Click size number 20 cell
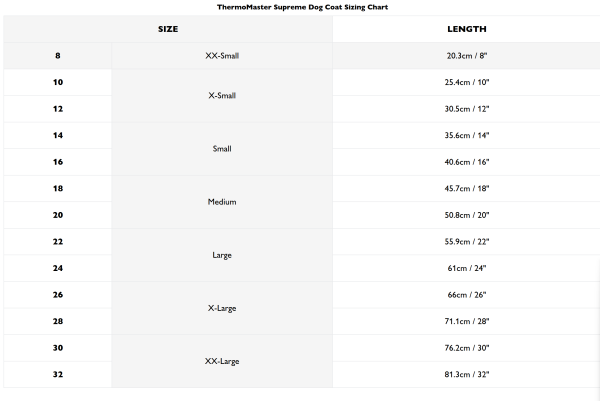This screenshot has width=600, height=401. point(57,215)
